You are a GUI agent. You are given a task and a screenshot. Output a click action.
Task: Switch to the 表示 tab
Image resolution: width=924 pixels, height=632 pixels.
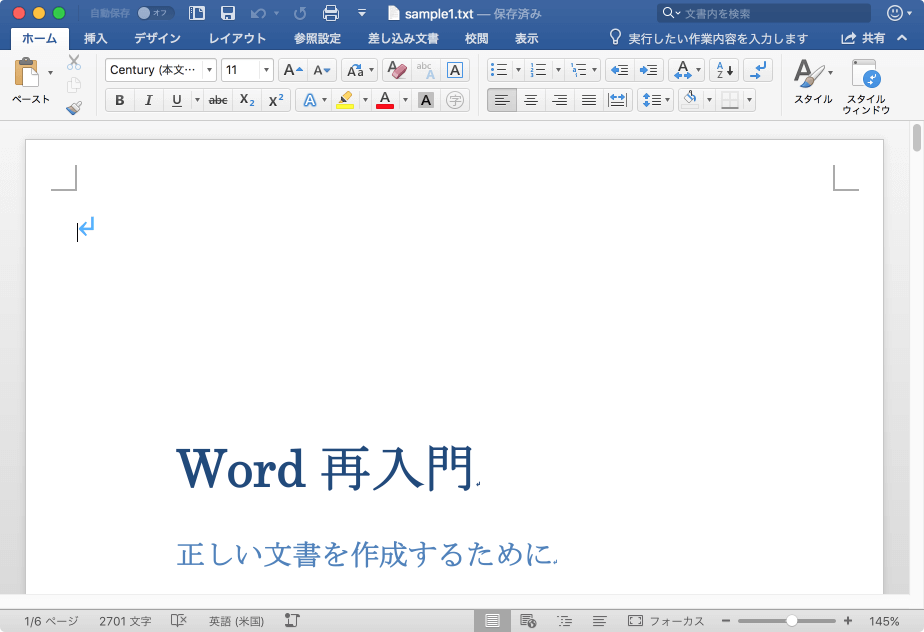(x=526, y=39)
